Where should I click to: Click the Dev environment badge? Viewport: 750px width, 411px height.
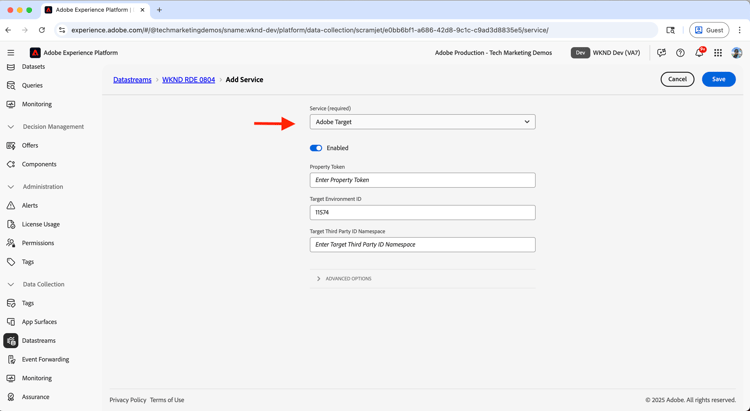tap(580, 53)
